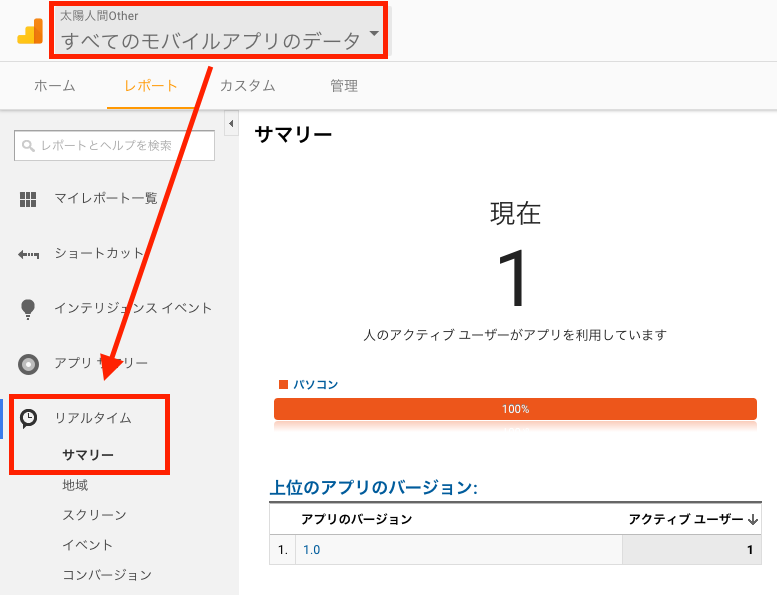777x595 pixels.
Task: Select the レポート tab
Action: 151,86
